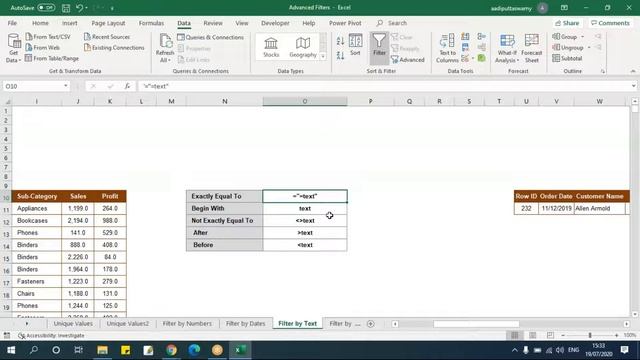Toggle the AutoSave switch

(x=46, y=8)
